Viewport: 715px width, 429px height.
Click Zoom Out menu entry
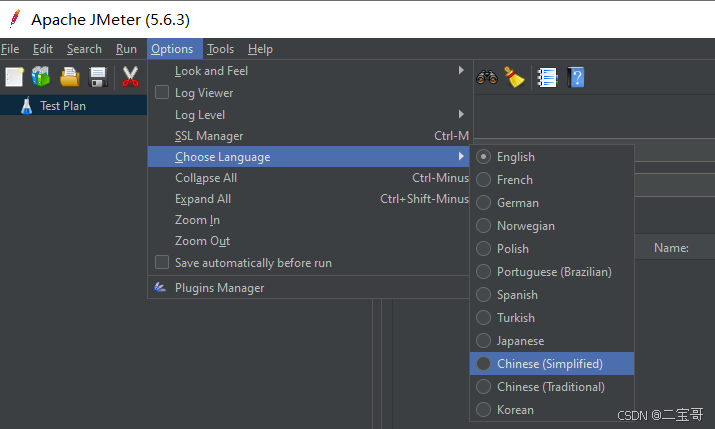[x=309, y=241]
